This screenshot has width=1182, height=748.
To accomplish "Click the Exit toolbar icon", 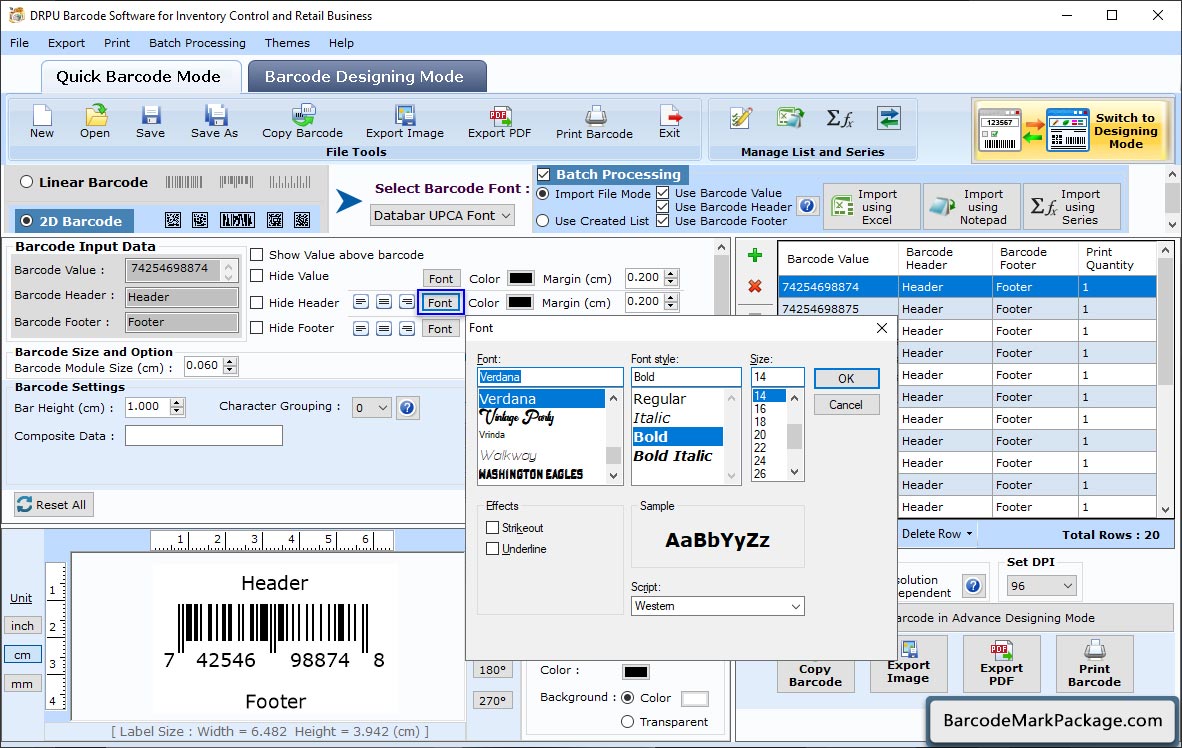I will tap(669, 122).
